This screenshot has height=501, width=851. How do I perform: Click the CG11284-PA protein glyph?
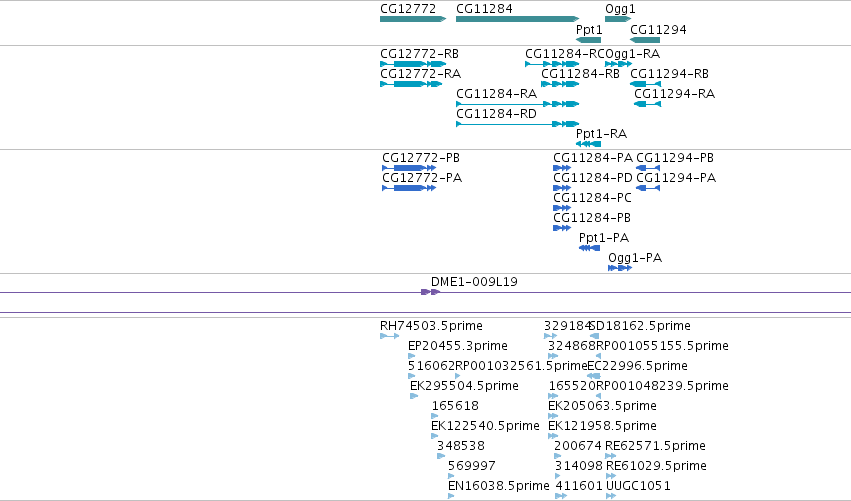tap(562, 168)
